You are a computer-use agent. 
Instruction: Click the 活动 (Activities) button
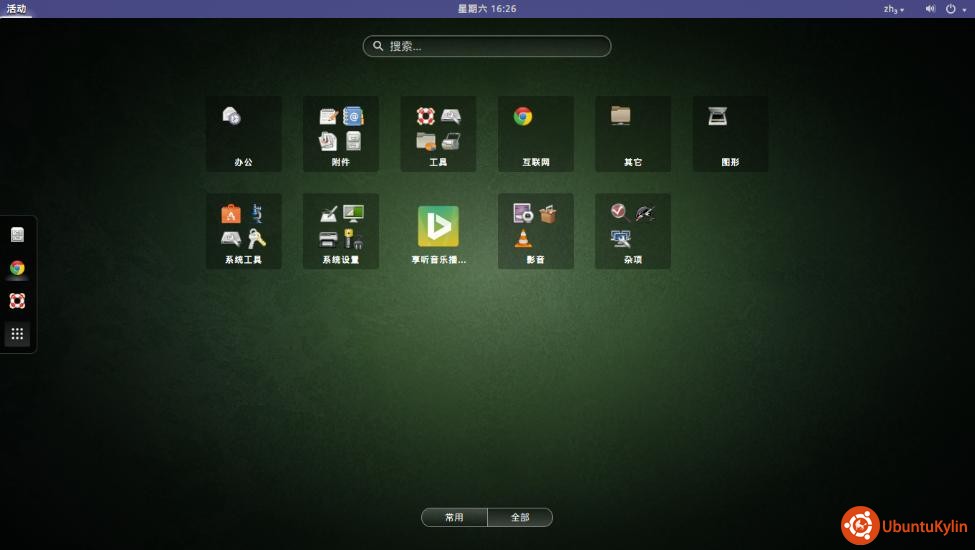pyautogui.click(x=16, y=9)
